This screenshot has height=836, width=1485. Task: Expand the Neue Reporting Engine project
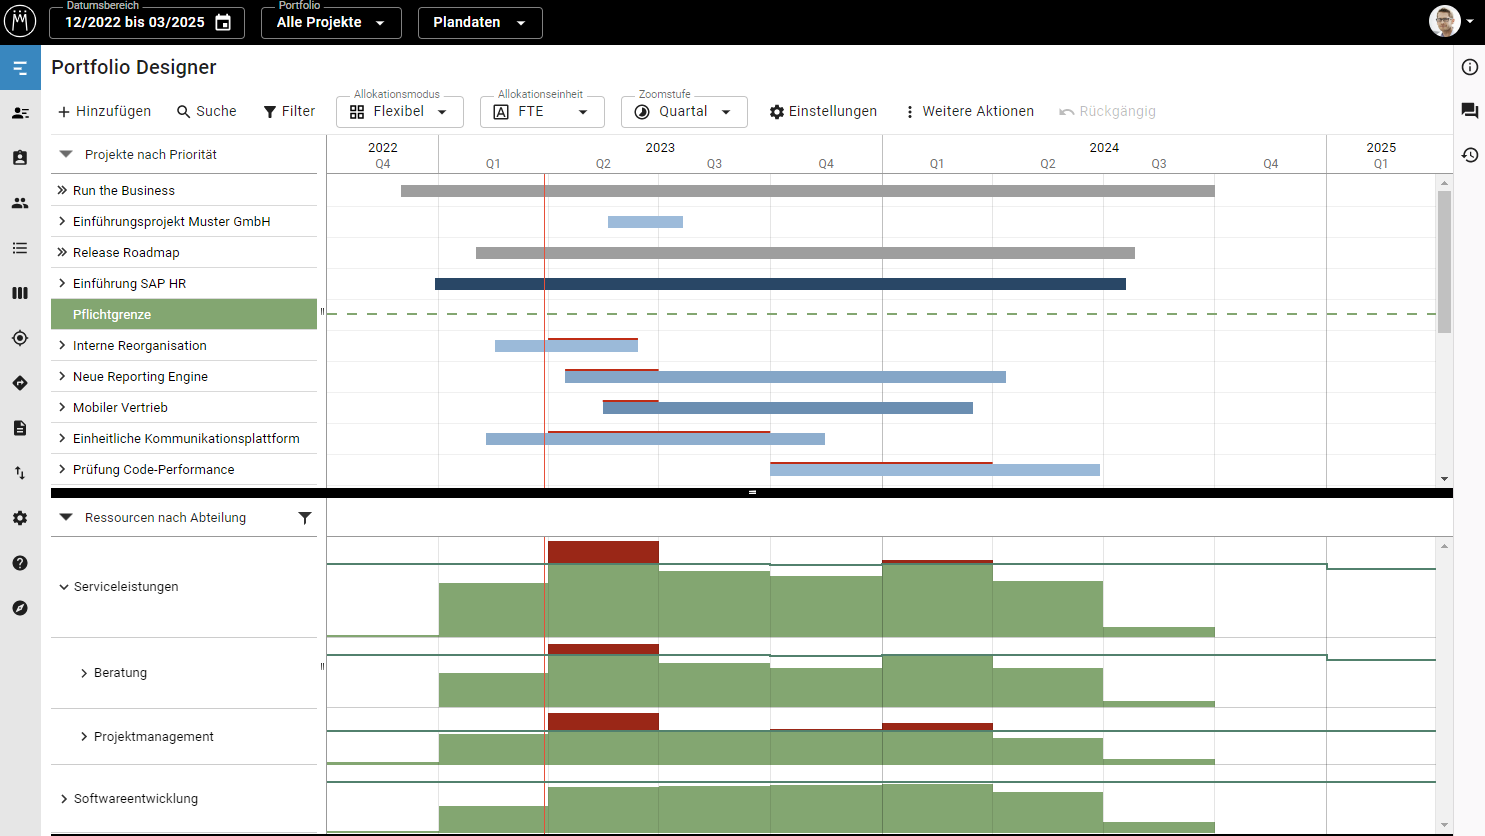coord(62,377)
